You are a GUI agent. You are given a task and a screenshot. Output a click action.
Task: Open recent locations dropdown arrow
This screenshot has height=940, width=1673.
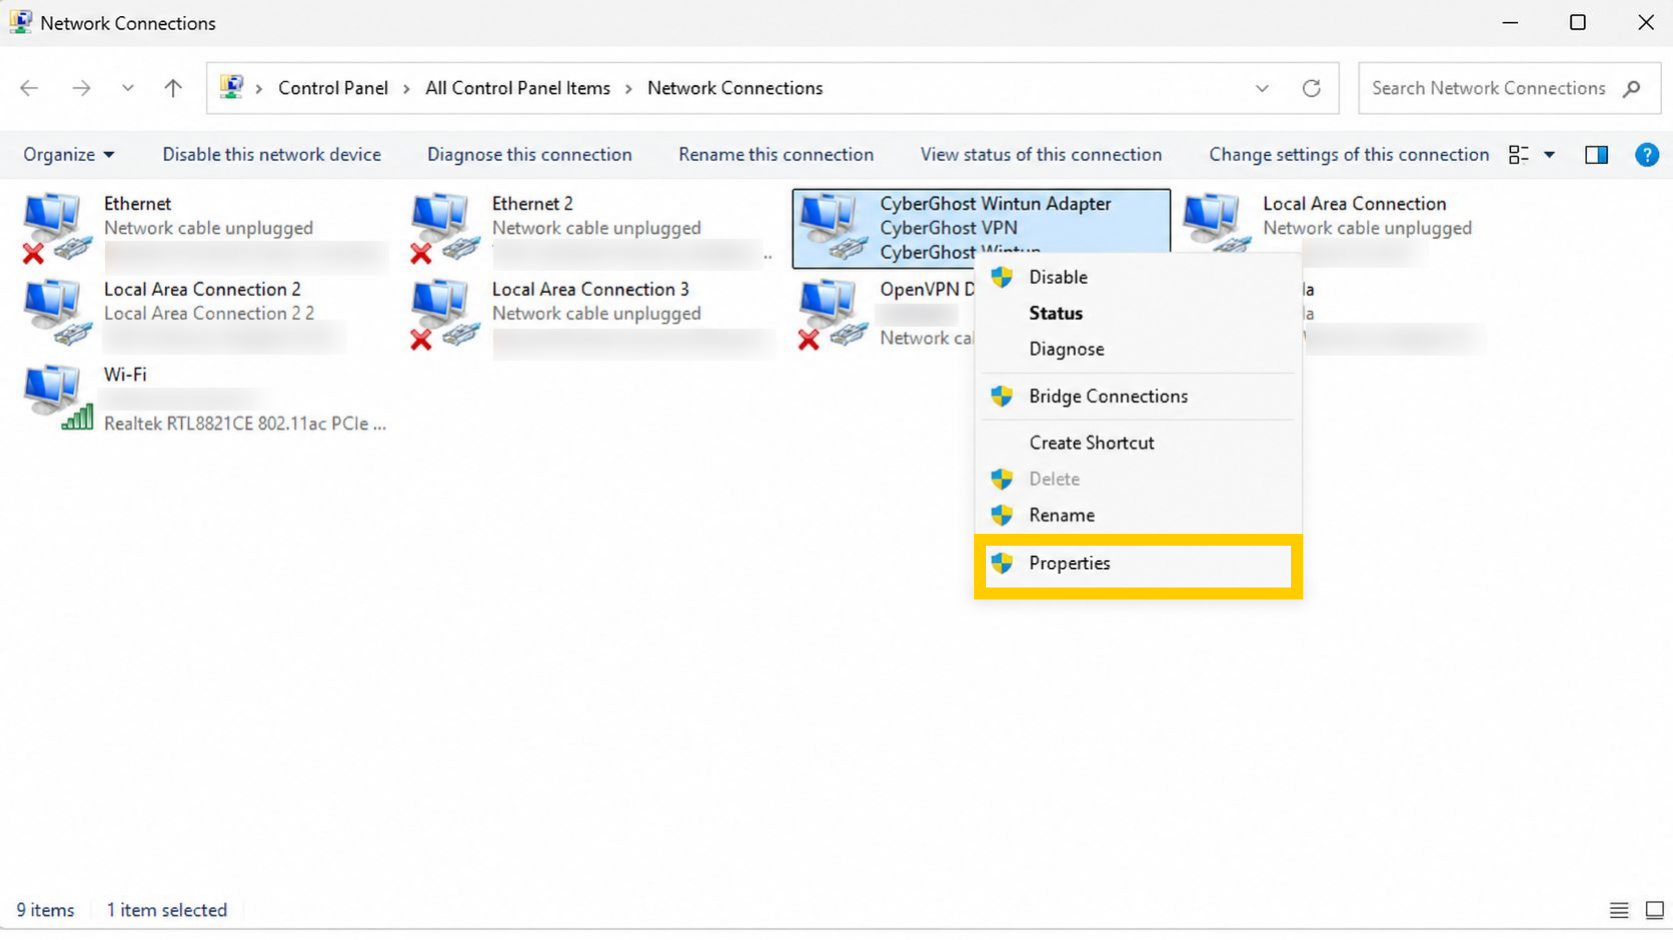click(127, 88)
